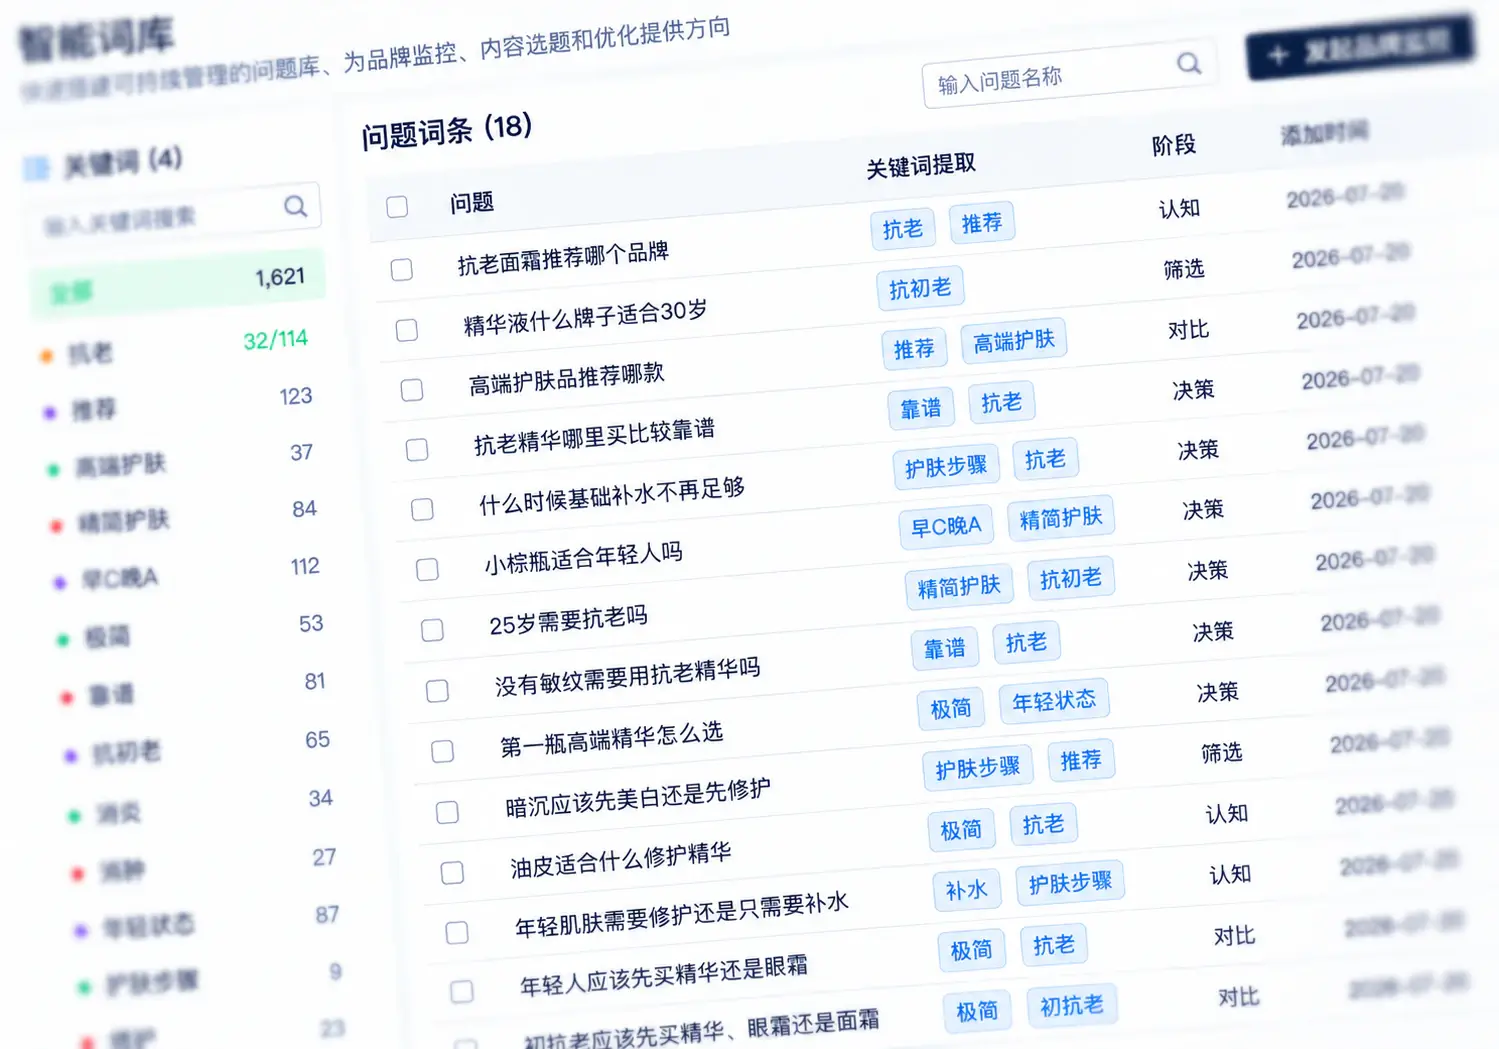Tick the checkbox for 暗沉应该先美白还是先修护

[x=447, y=812]
